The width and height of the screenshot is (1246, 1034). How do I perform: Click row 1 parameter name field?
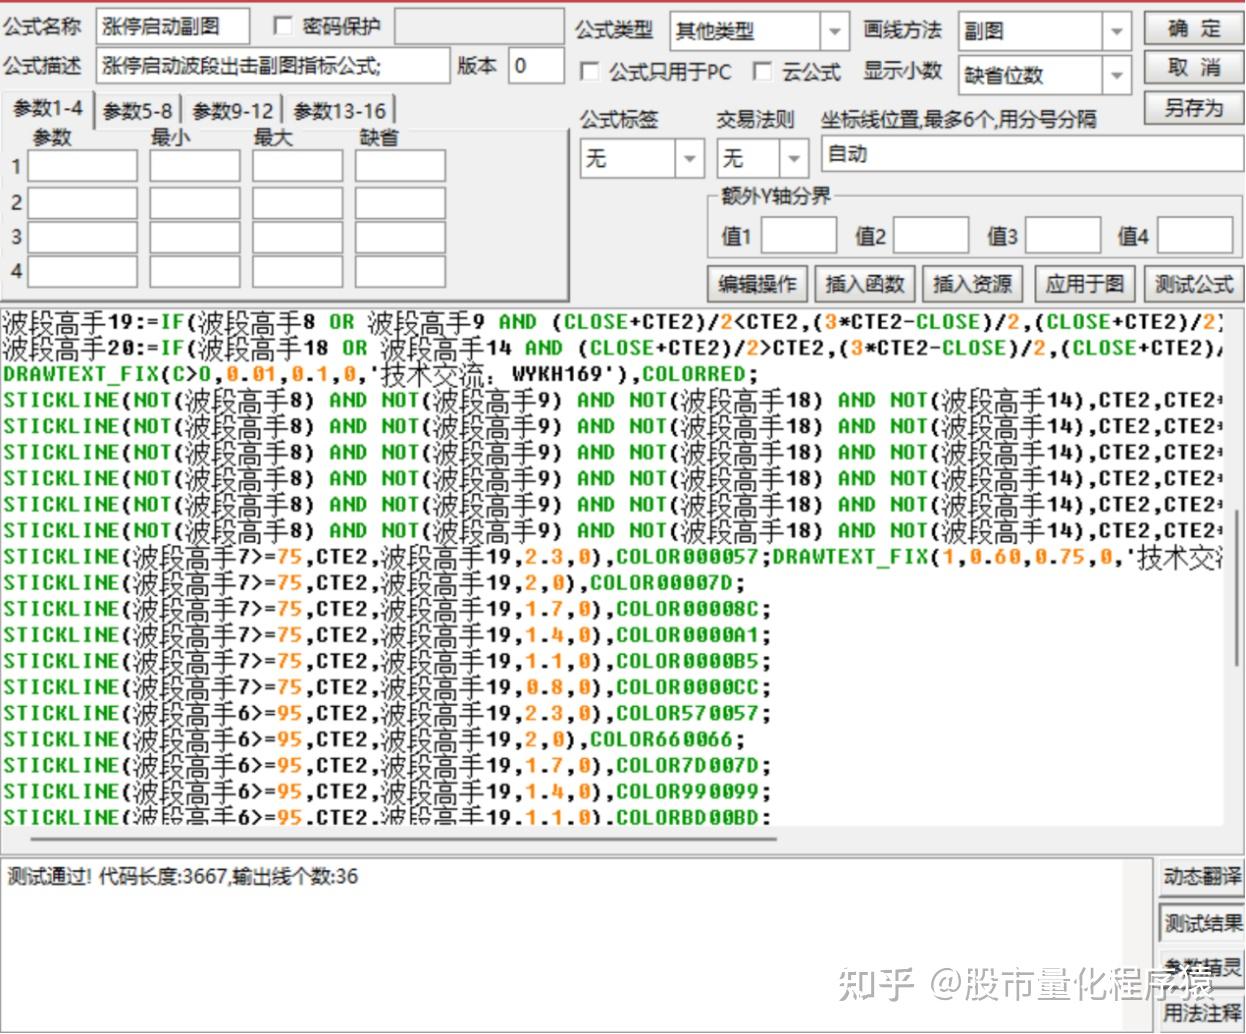(82, 166)
